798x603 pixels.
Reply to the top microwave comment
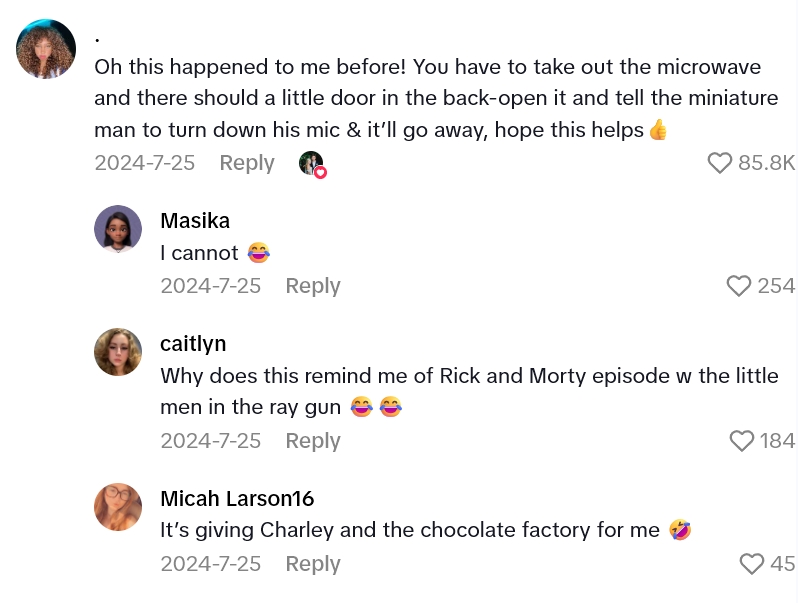pyautogui.click(x=247, y=163)
